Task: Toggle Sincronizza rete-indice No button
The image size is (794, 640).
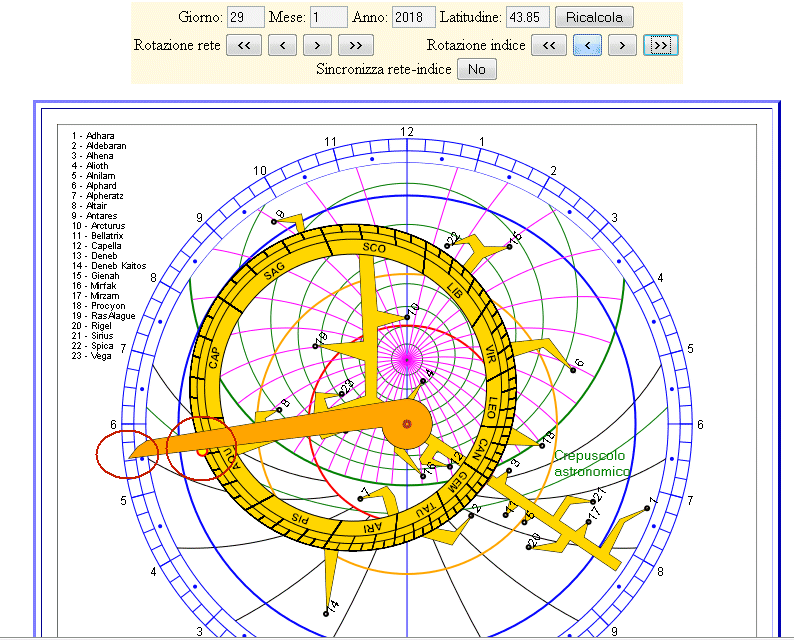Action: 477,69
